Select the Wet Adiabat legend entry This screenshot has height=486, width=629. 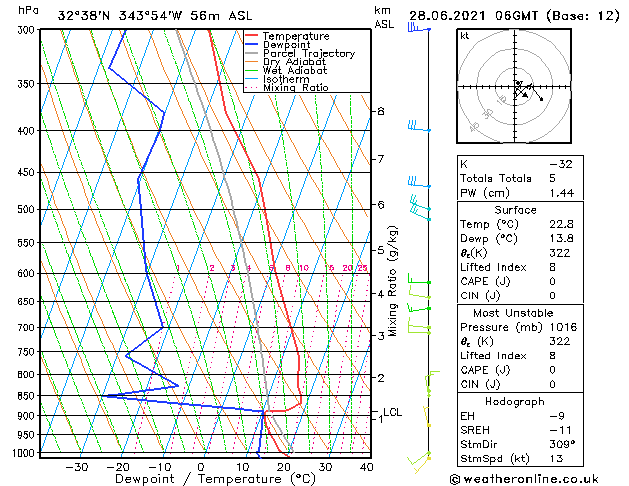click(295, 71)
